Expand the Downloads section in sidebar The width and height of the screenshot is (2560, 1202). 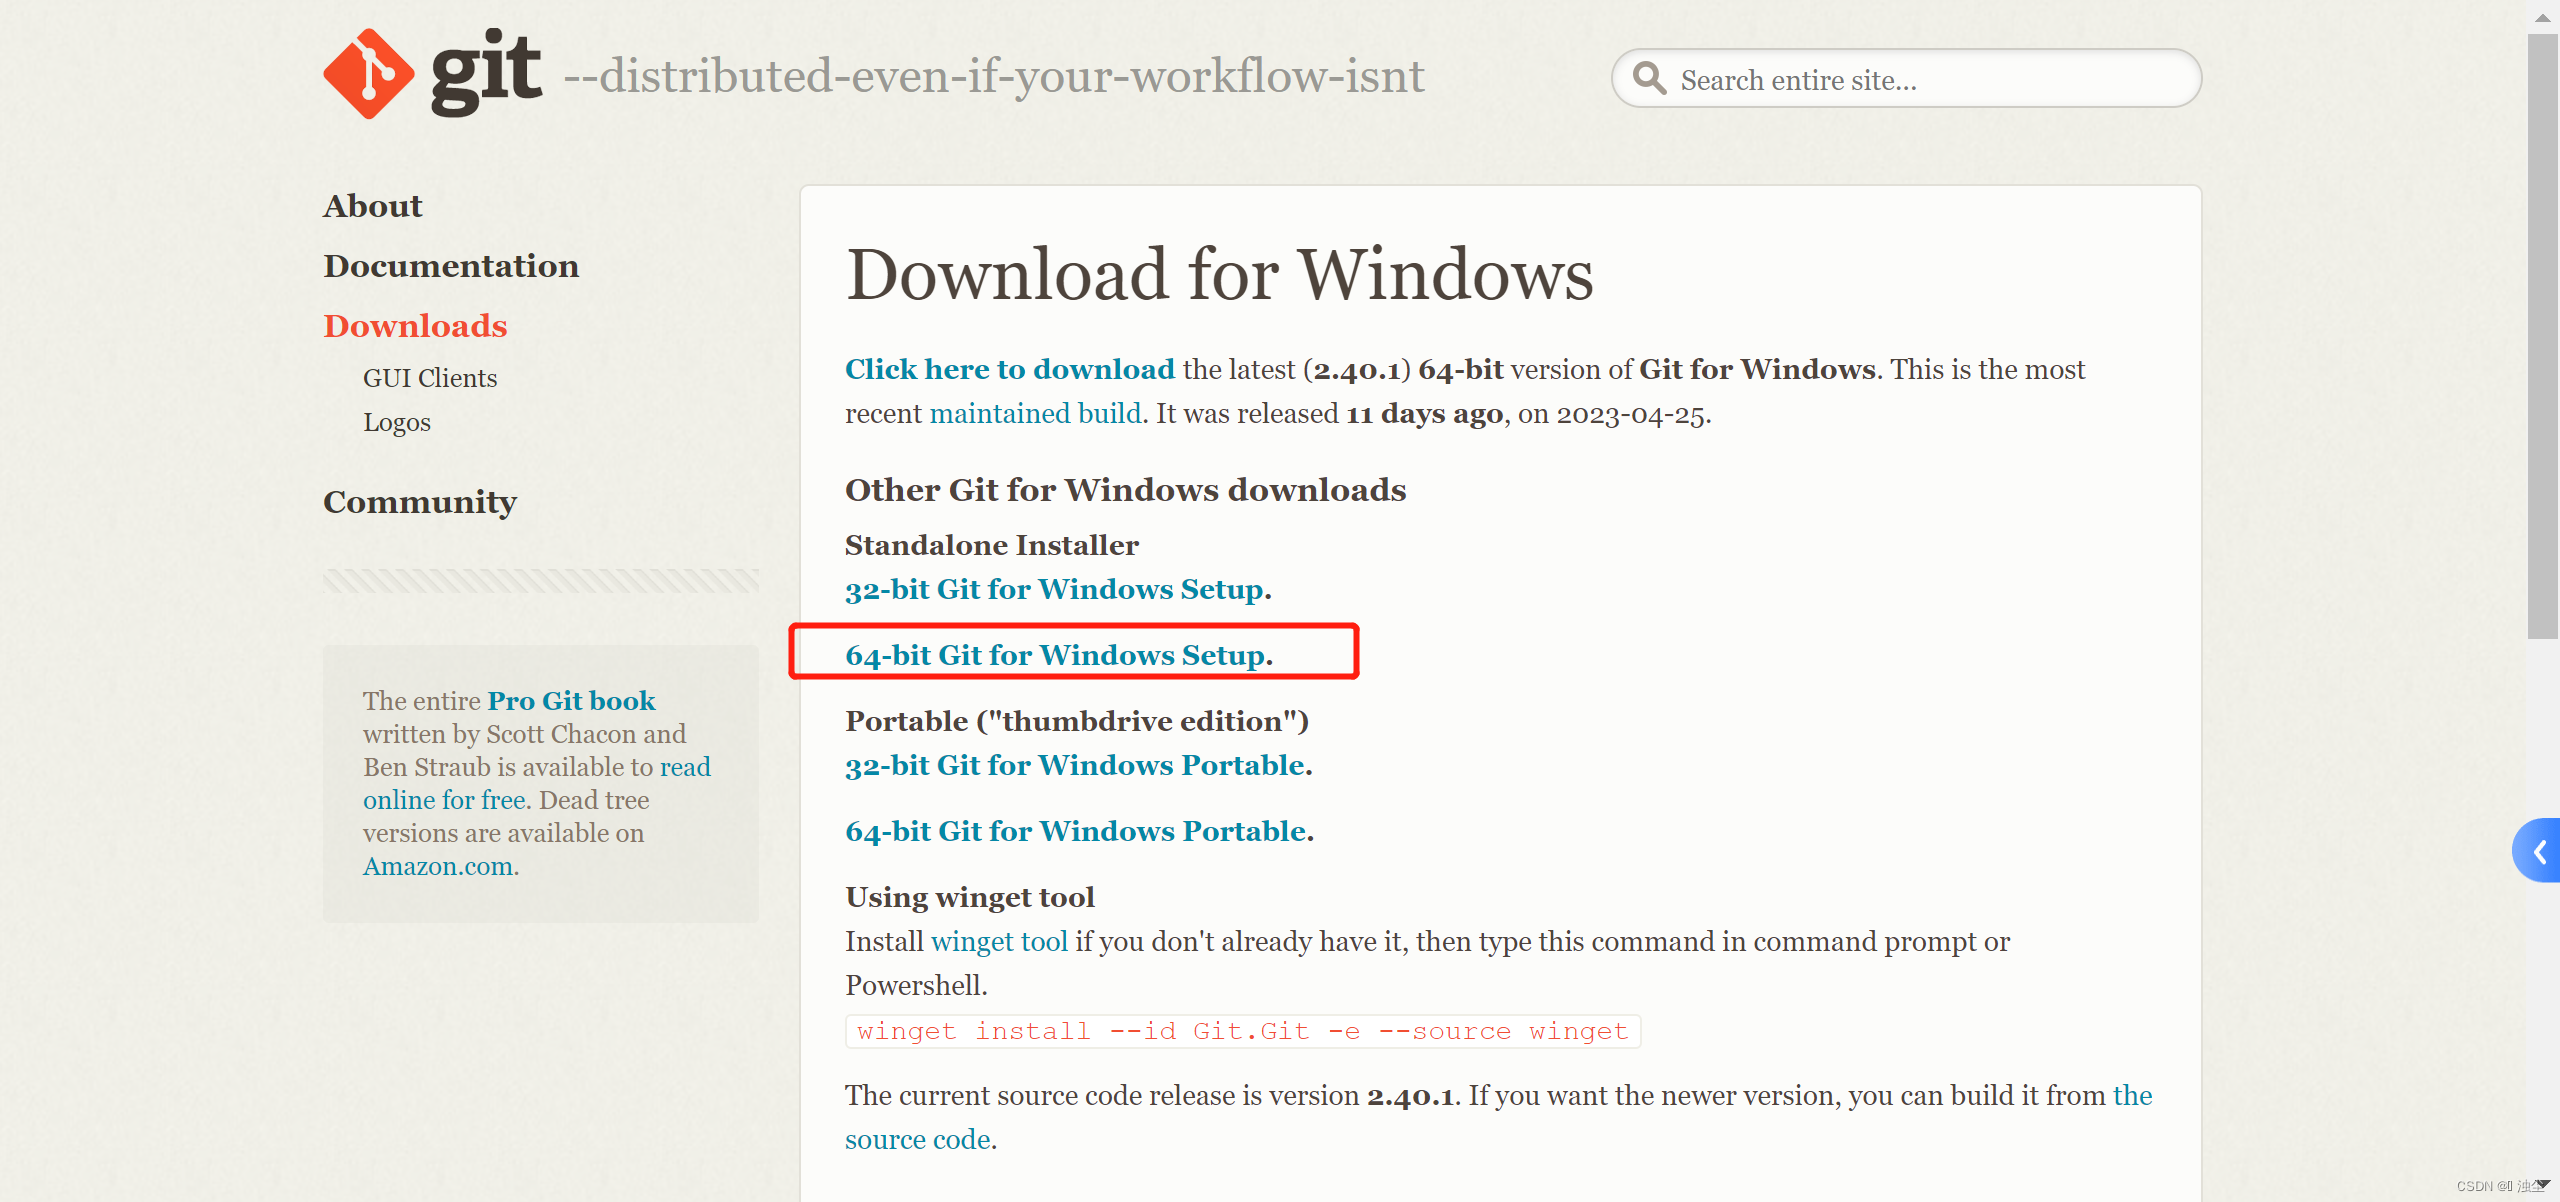(414, 325)
